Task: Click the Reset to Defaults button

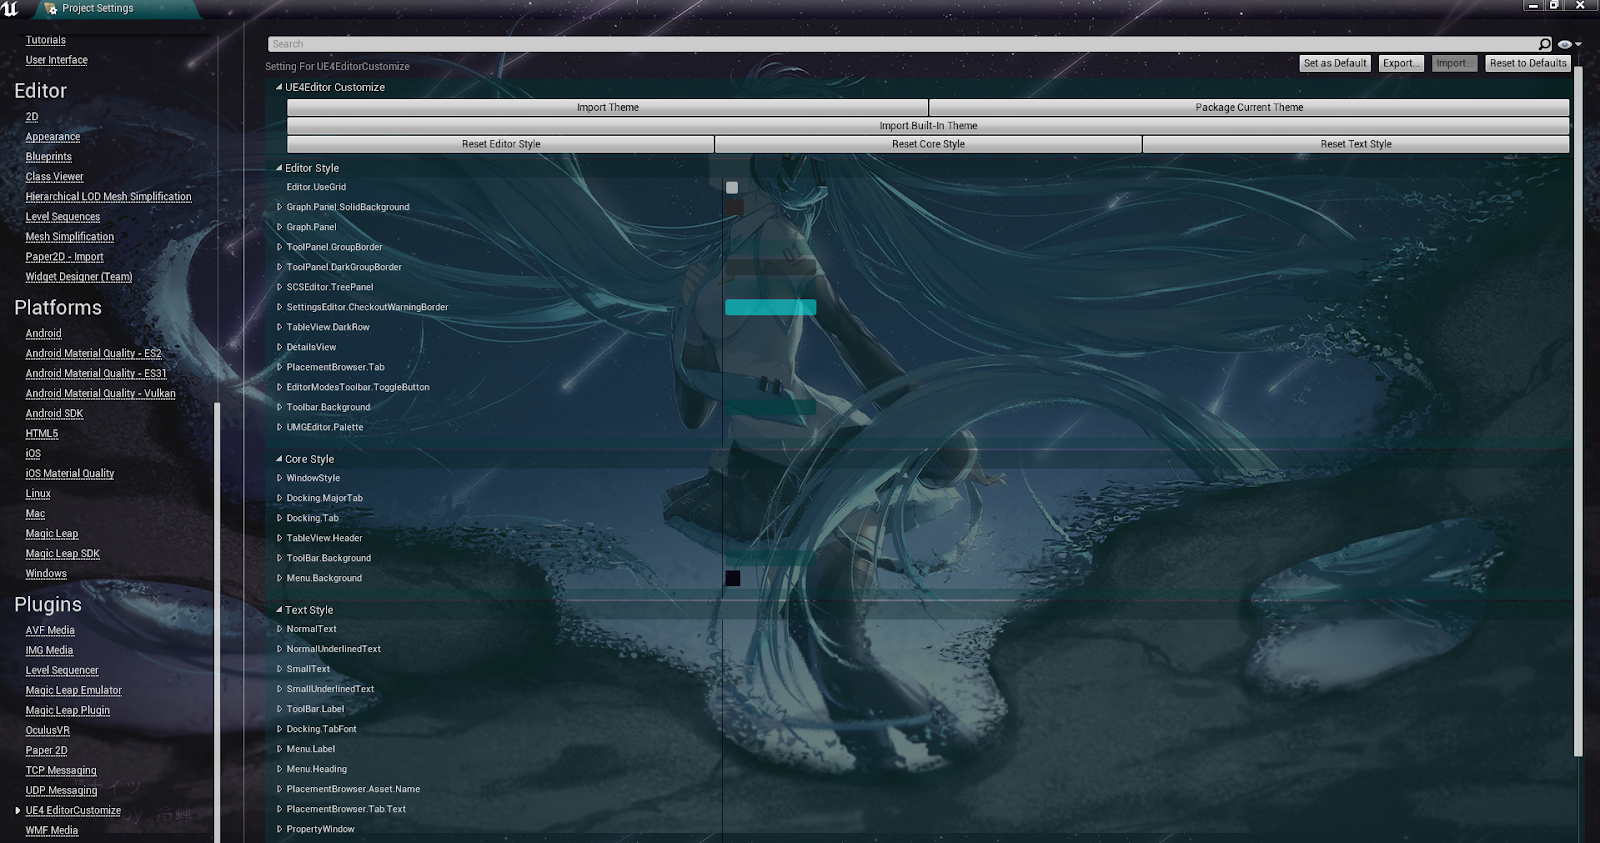Action: coord(1528,63)
